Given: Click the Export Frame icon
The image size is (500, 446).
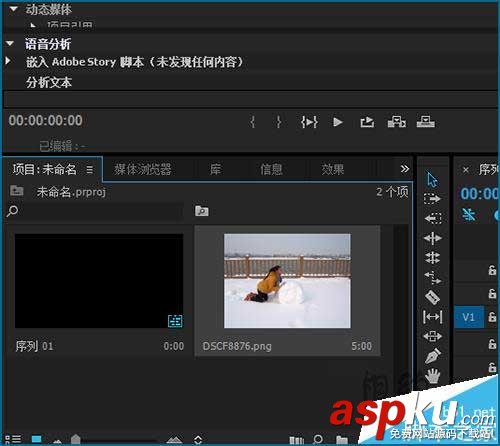Looking at the screenshot, I should coord(367,122).
